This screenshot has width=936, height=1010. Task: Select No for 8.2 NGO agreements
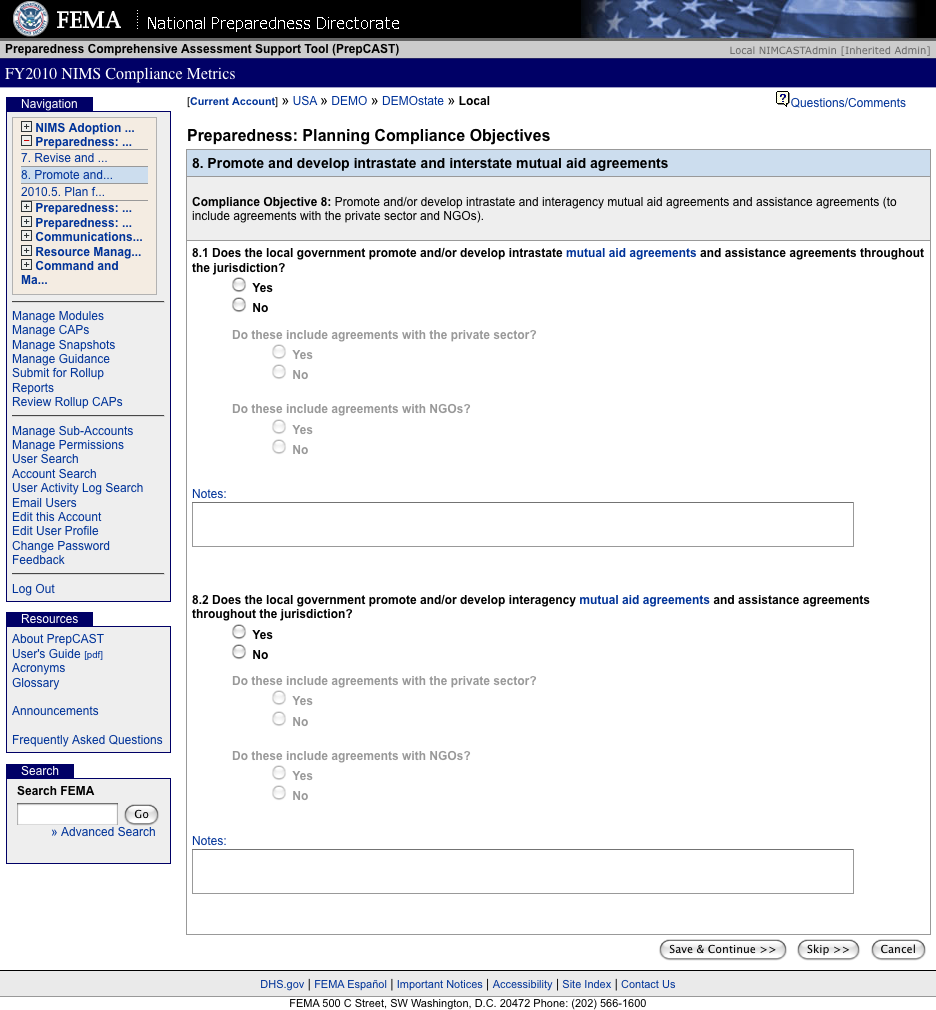279,793
